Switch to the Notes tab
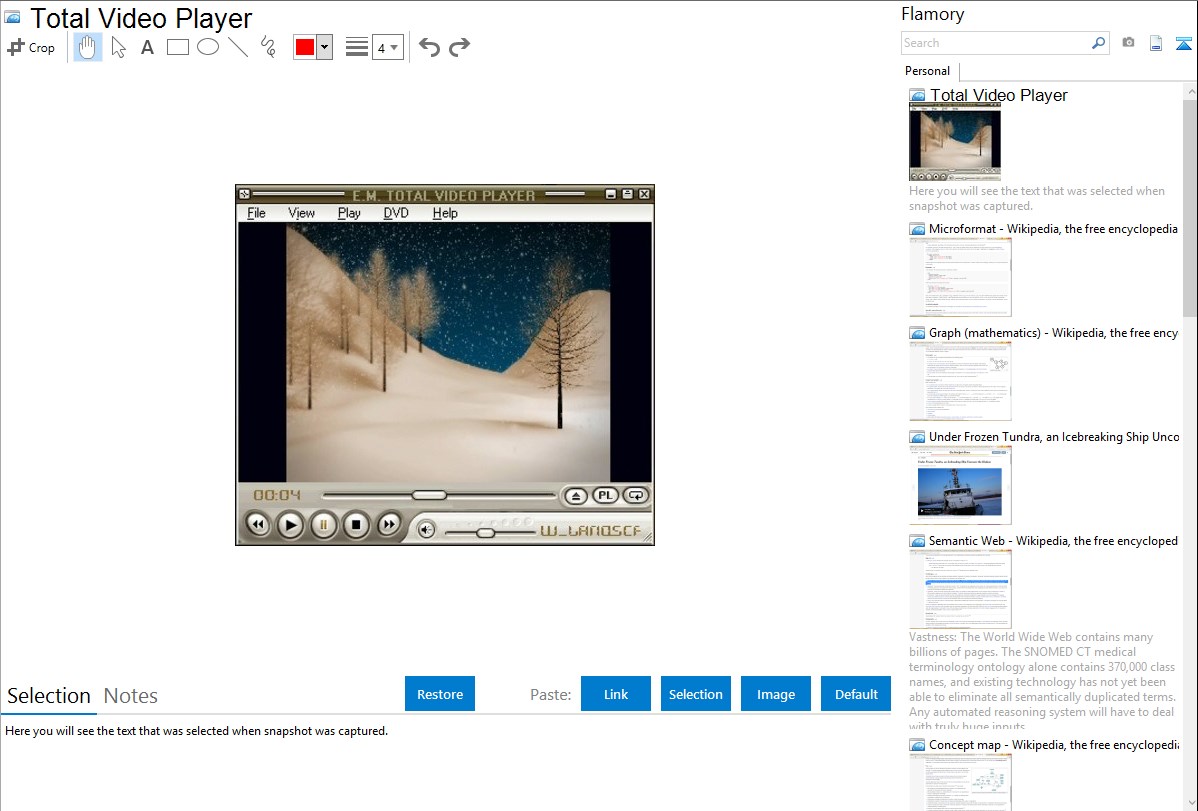 click(x=131, y=696)
